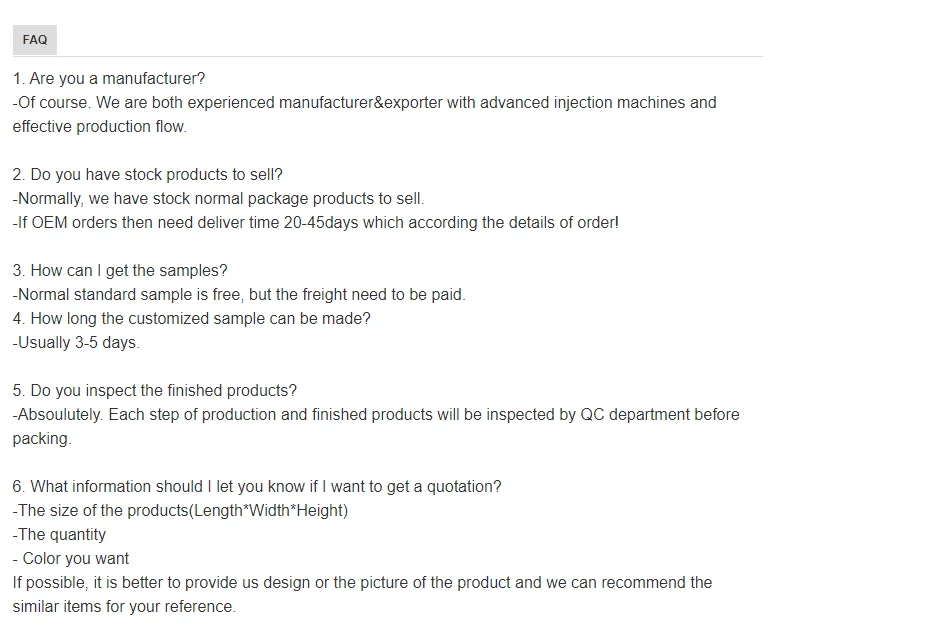Screen dimensions: 939x626
Task: Click the line "- Color you want"
Action: coord(71,558)
